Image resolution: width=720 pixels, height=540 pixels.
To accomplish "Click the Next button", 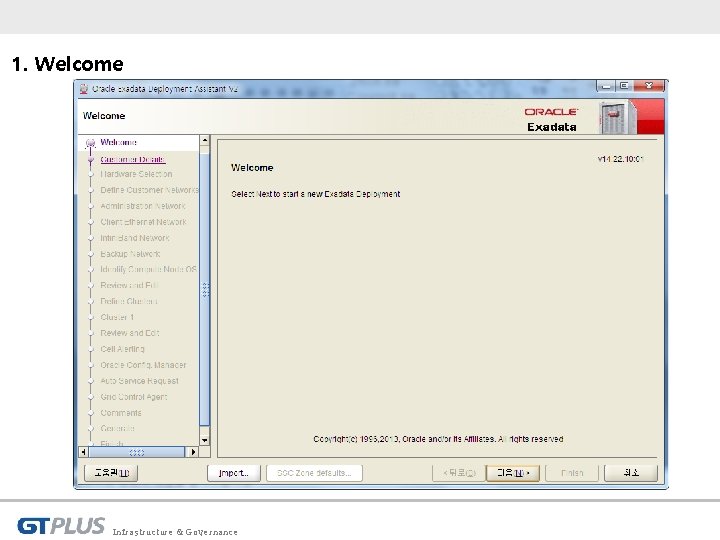I will (x=513, y=472).
